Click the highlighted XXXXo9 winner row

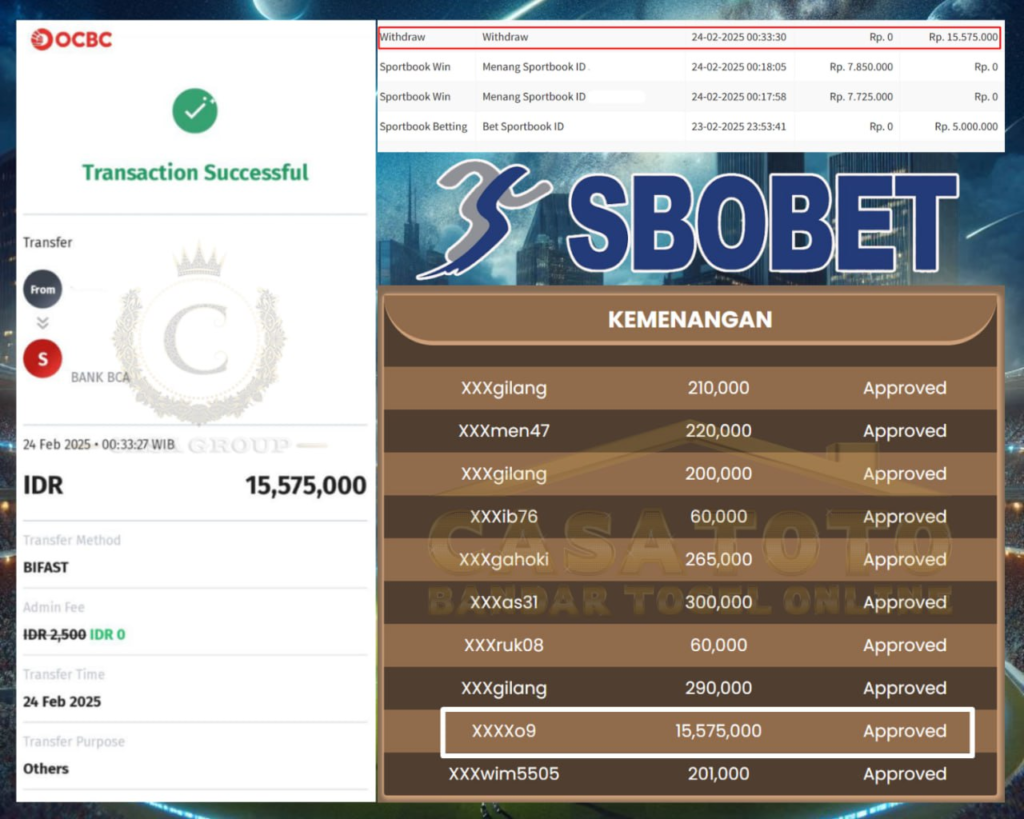(706, 731)
